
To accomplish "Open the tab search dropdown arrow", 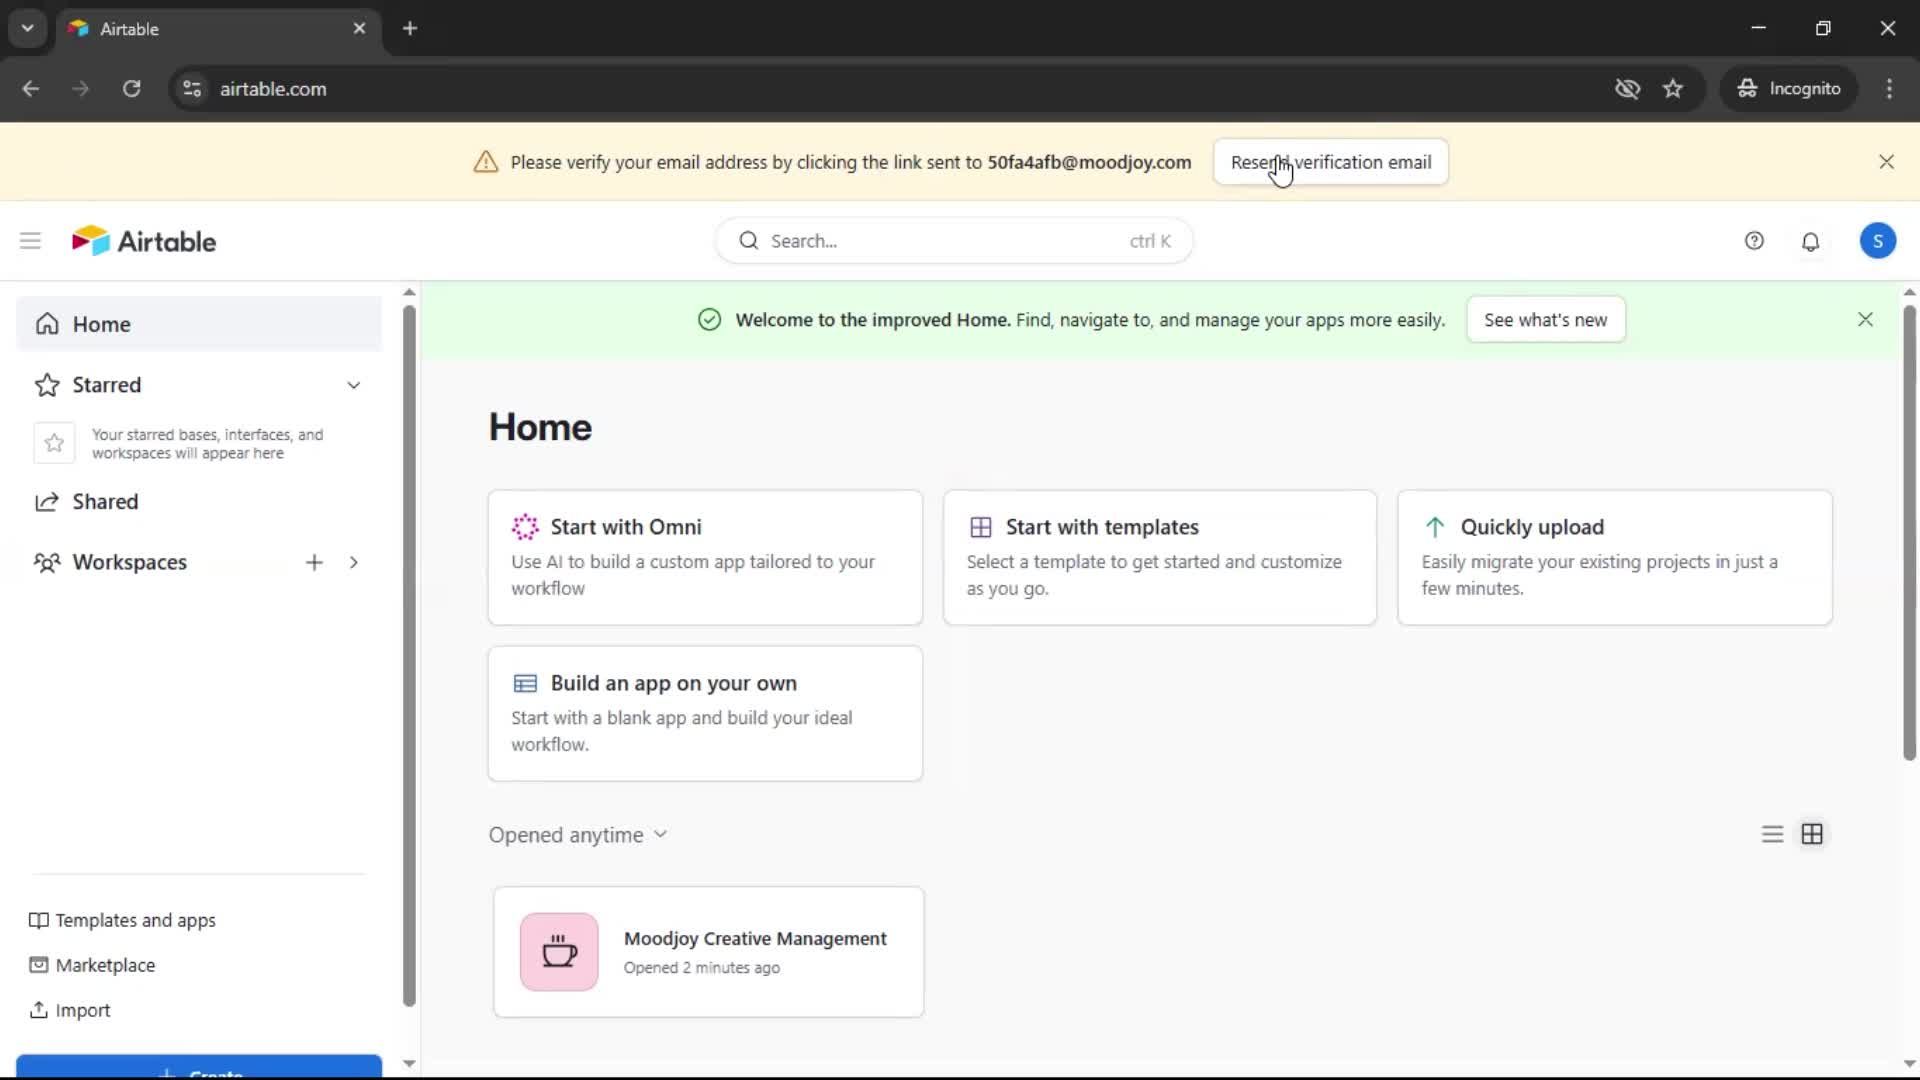I will 28,29.
